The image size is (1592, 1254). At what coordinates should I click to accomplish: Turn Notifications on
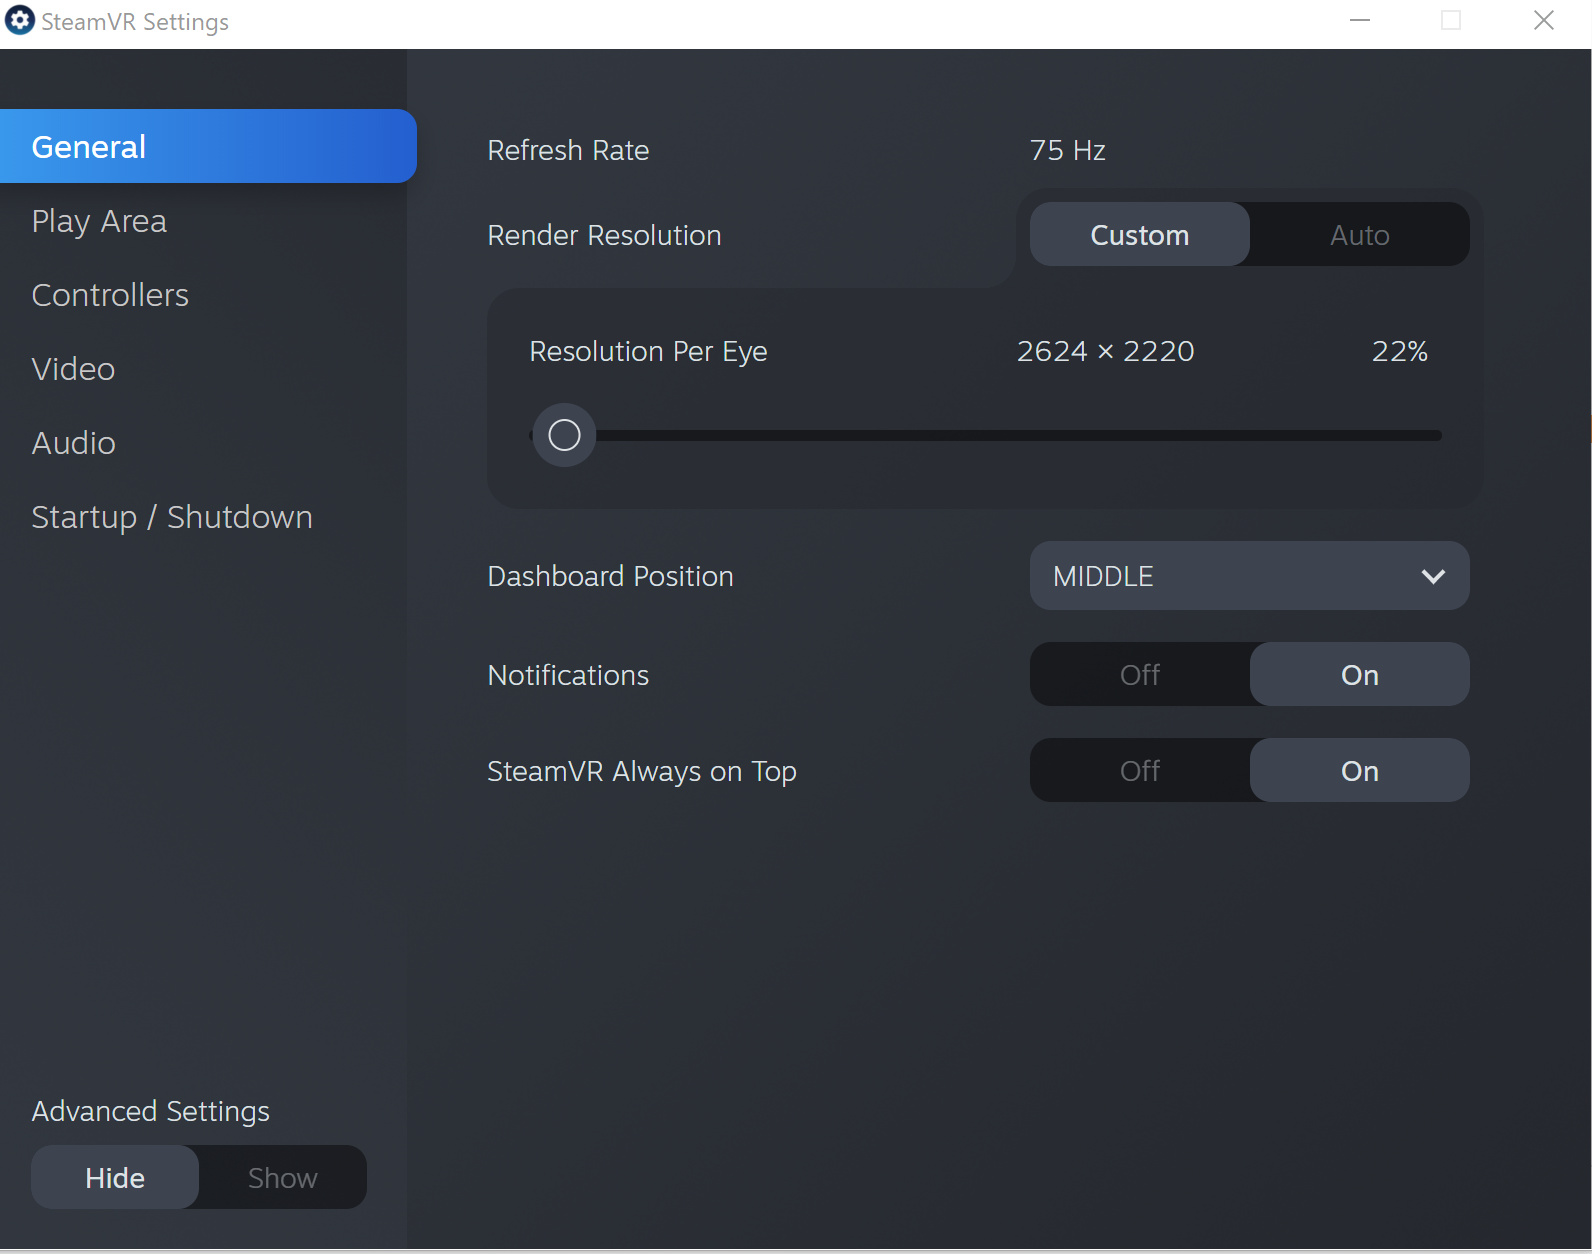pyautogui.click(x=1359, y=675)
